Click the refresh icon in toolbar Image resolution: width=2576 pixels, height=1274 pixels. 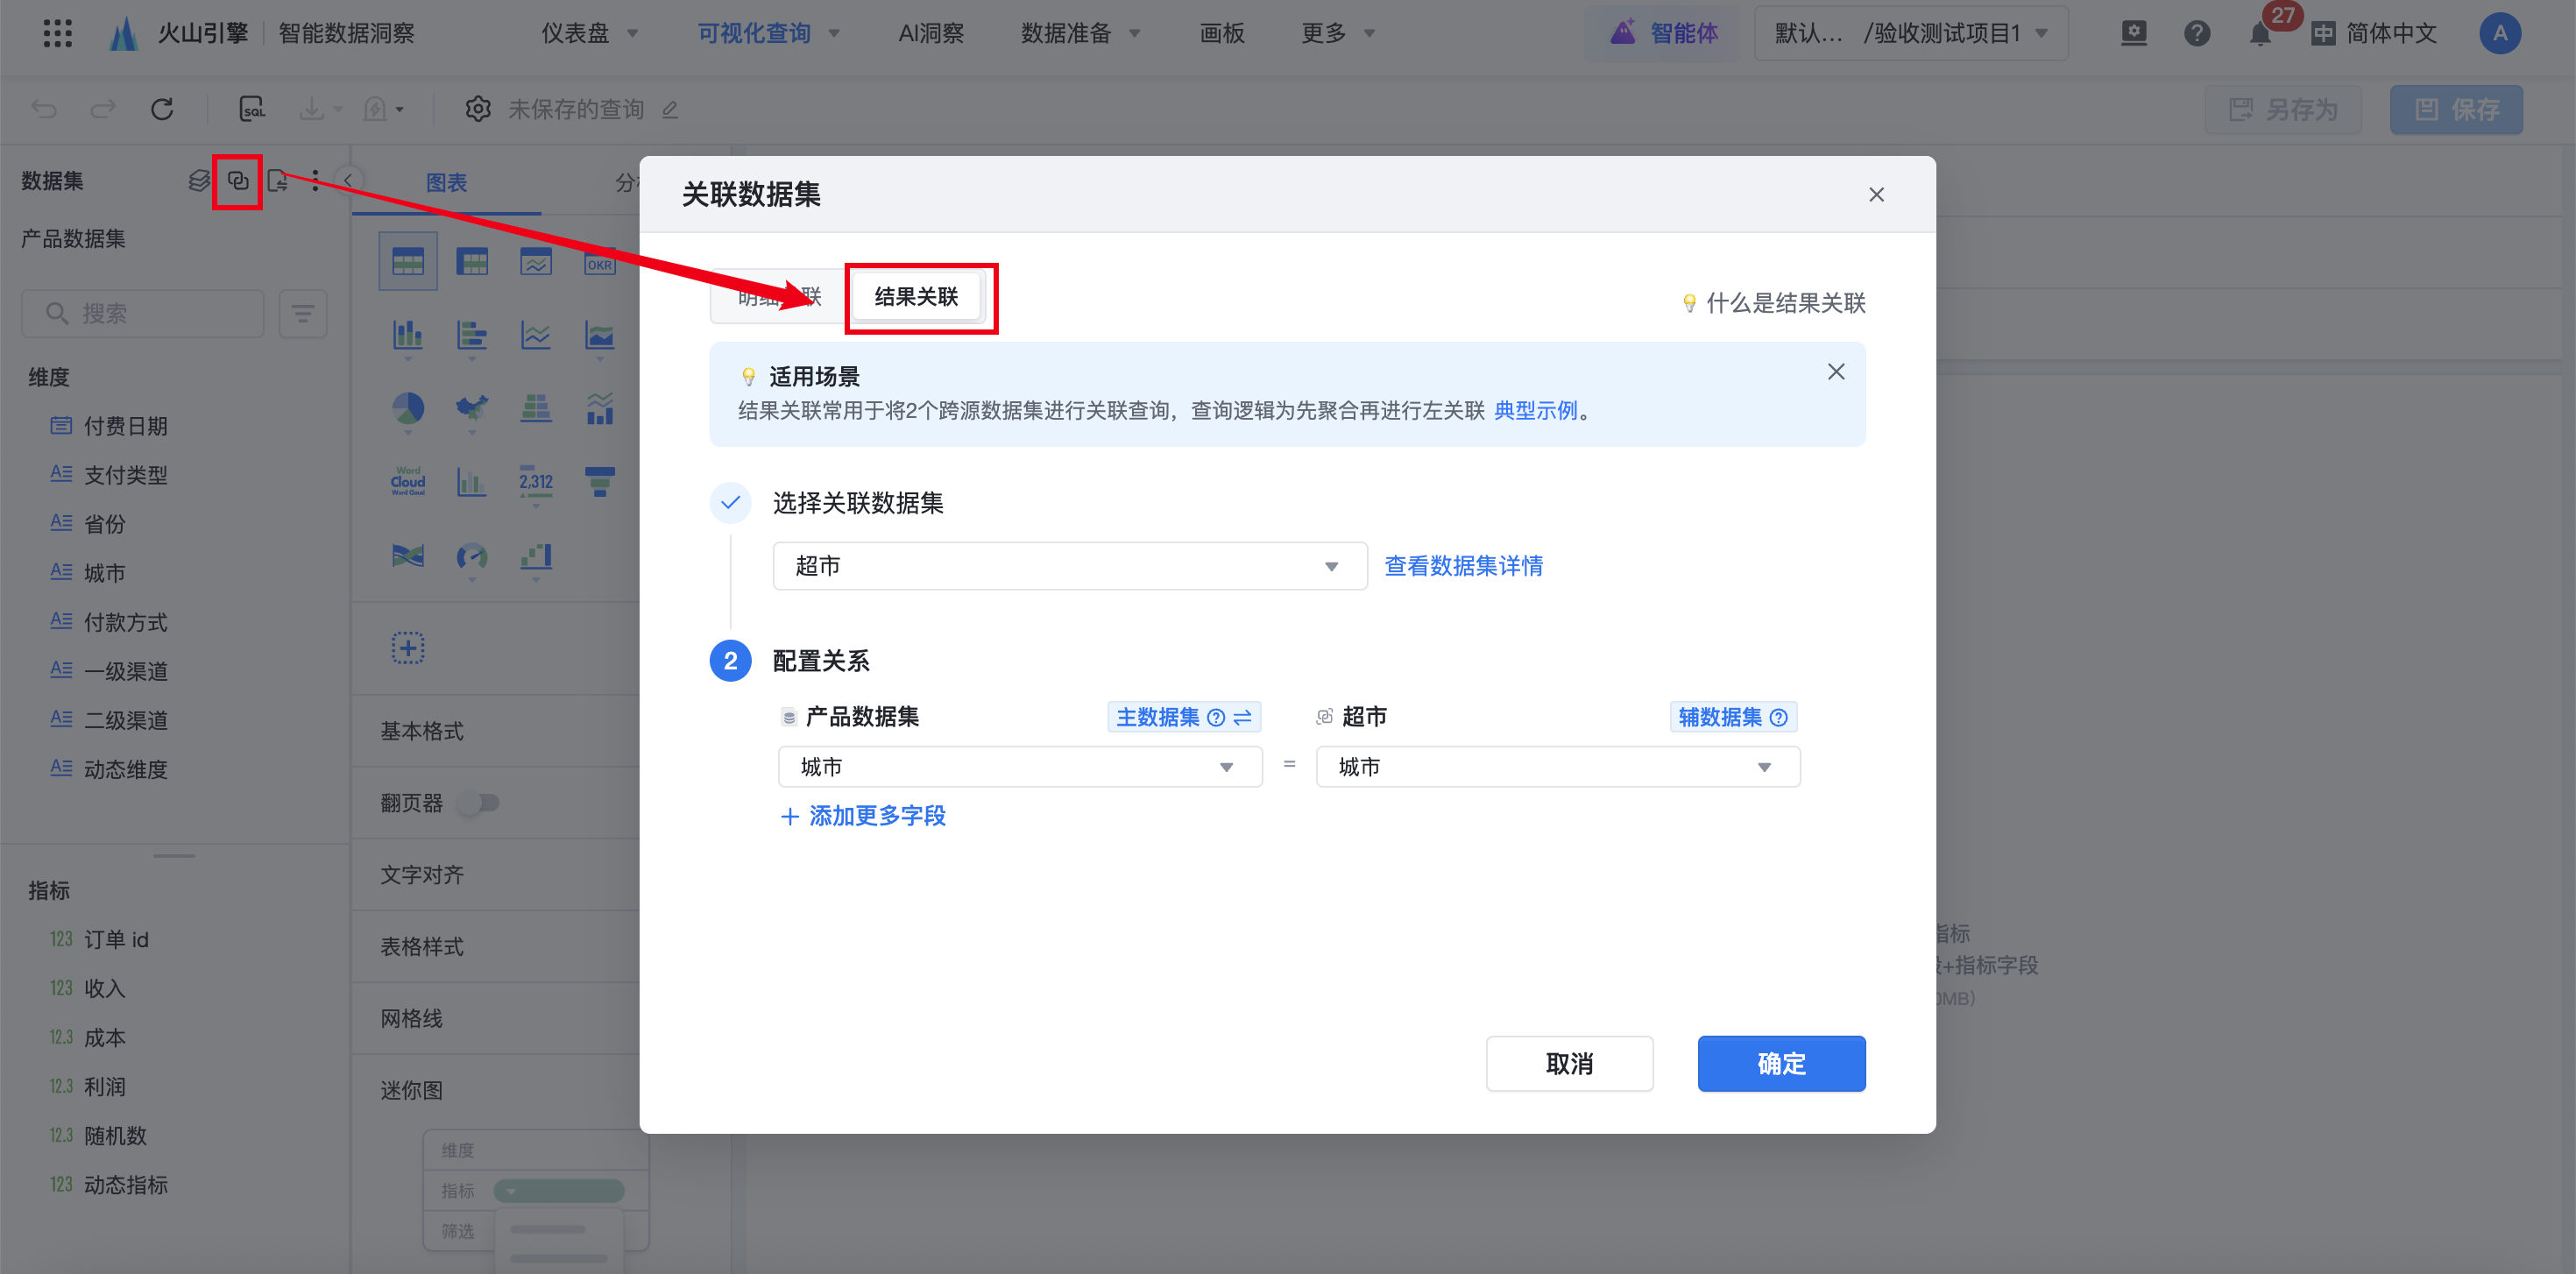point(162,109)
